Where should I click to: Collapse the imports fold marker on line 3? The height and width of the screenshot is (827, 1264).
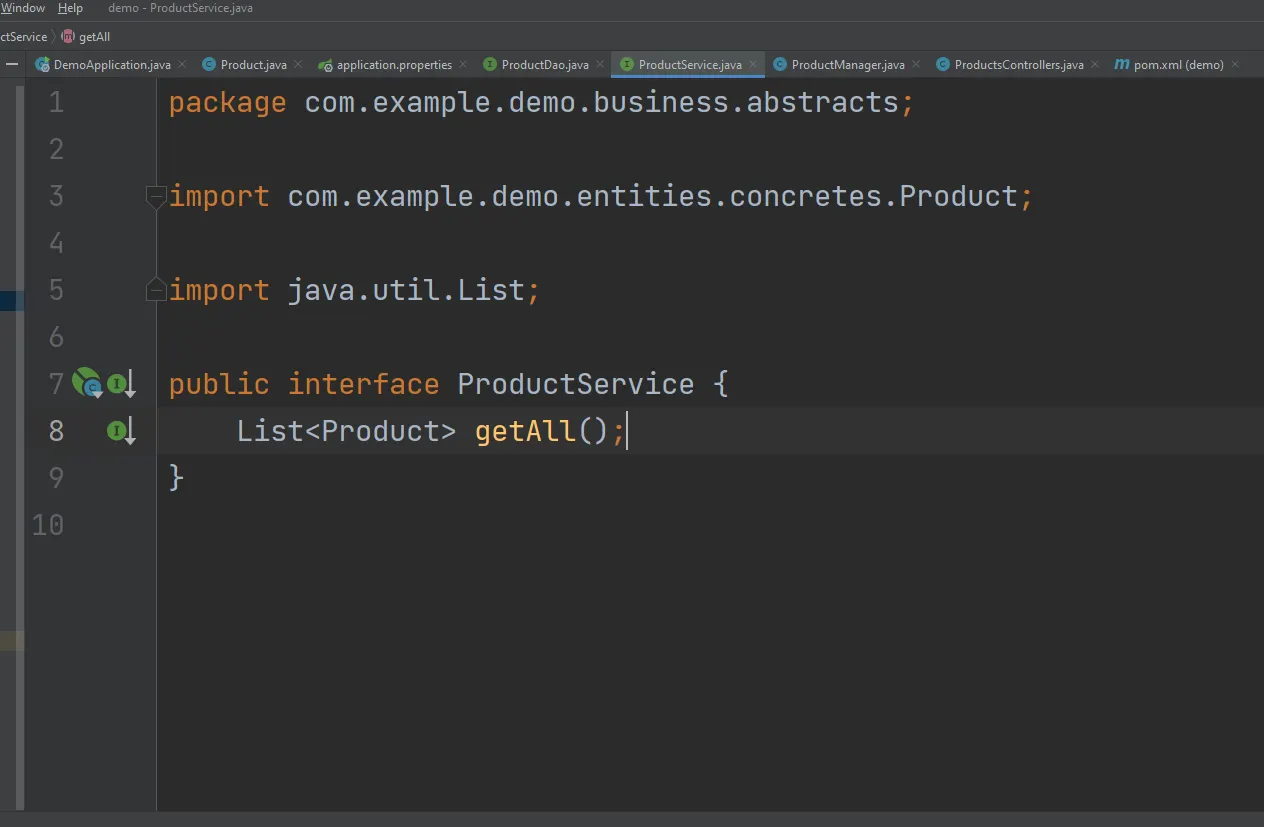[156, 197]
